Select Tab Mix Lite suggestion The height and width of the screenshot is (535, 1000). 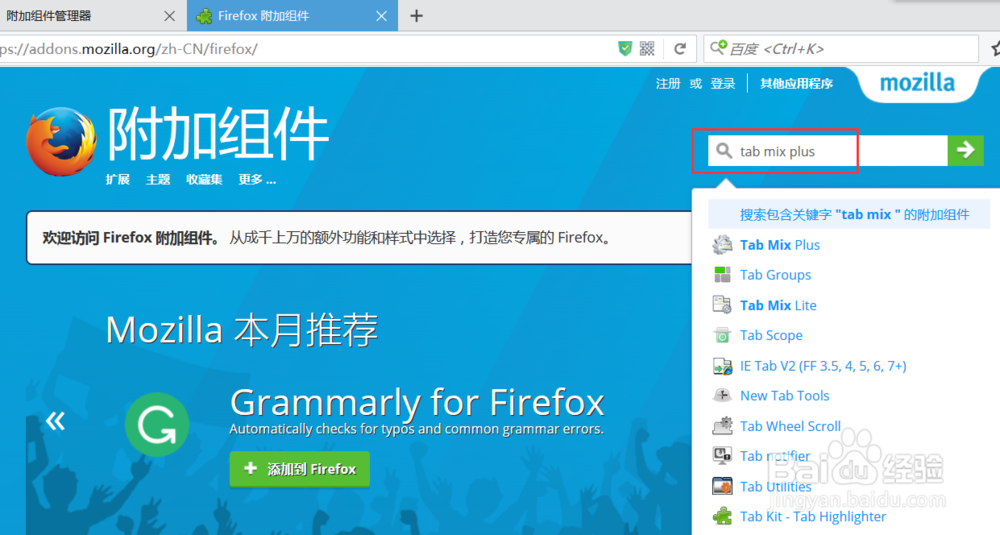point(778,305)
